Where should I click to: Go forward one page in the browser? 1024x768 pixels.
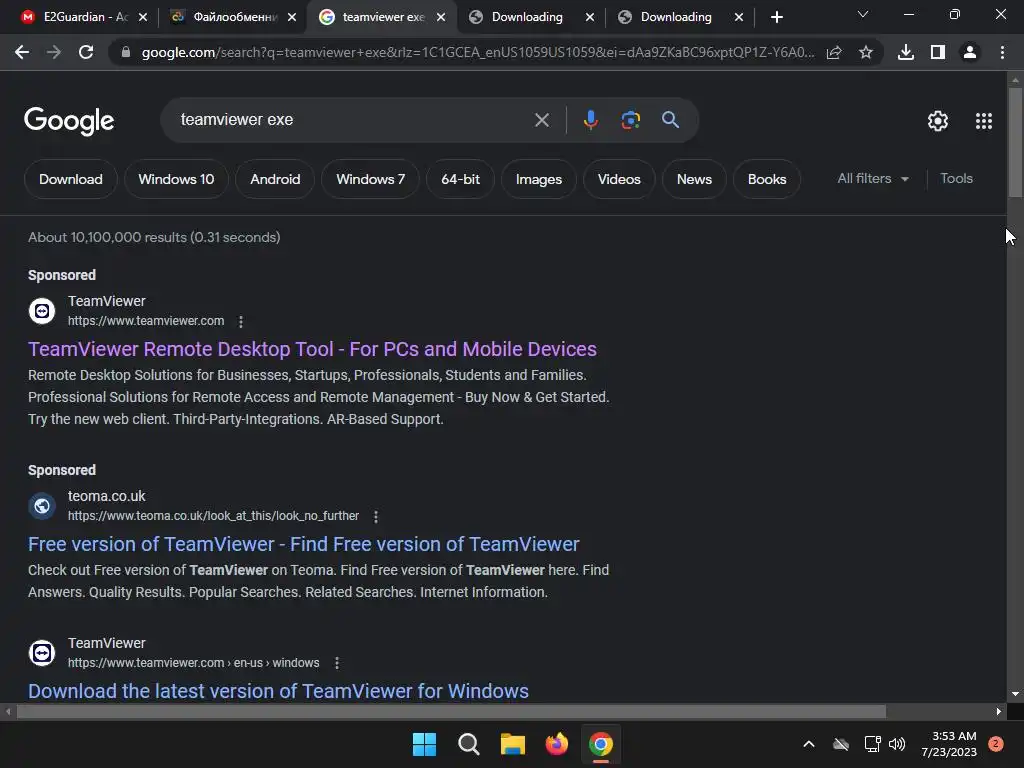tap(54, 52)
